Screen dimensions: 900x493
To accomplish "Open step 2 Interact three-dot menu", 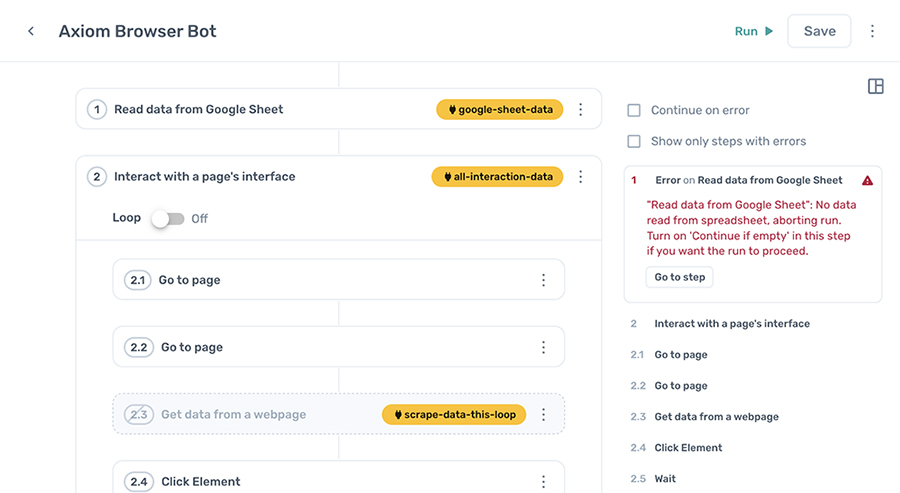I will pyautogui.click(x=581, y=177).
